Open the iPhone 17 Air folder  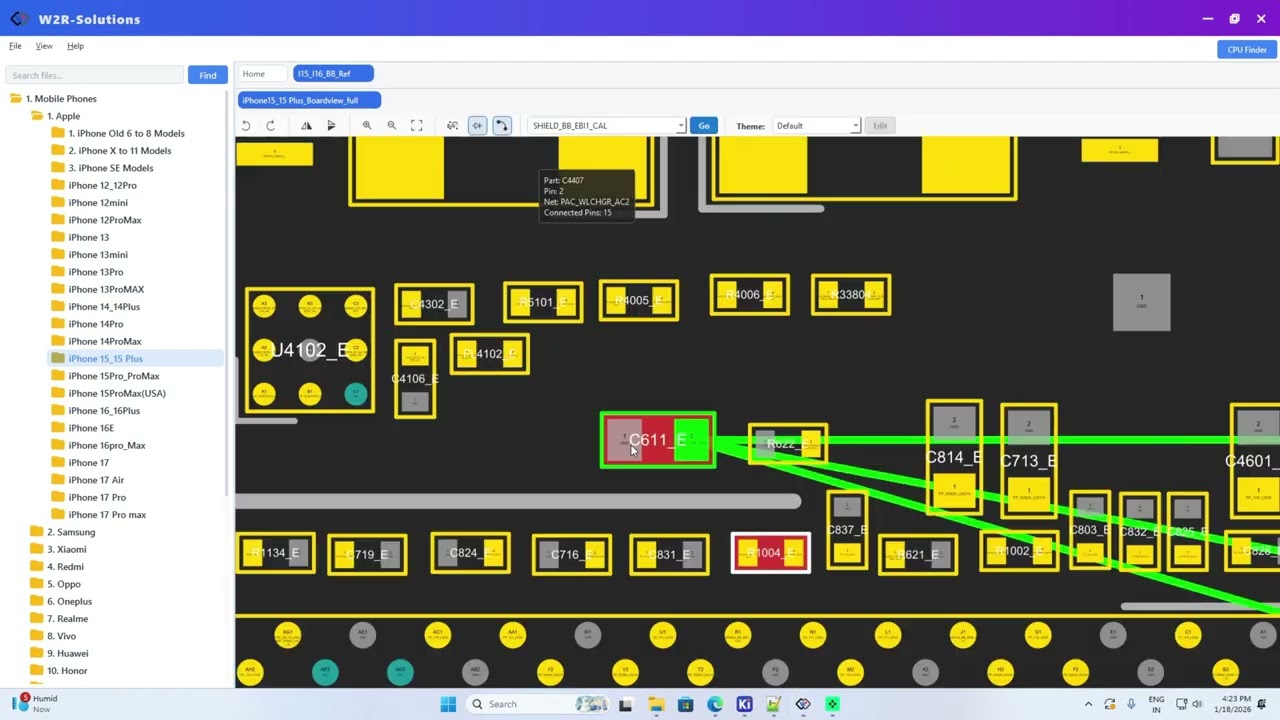click(x=96, y=480)
